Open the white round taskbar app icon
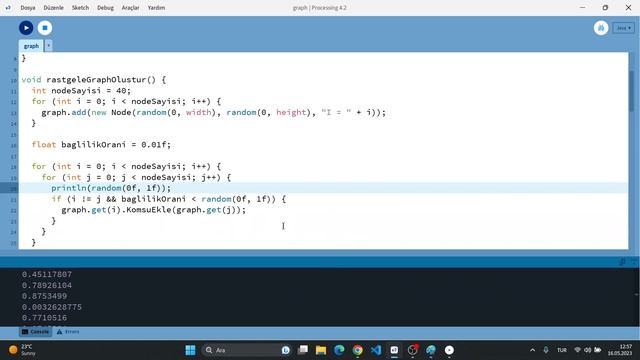Screen dimensions: 640x360 pyautogui.click(x=449, y=350)
